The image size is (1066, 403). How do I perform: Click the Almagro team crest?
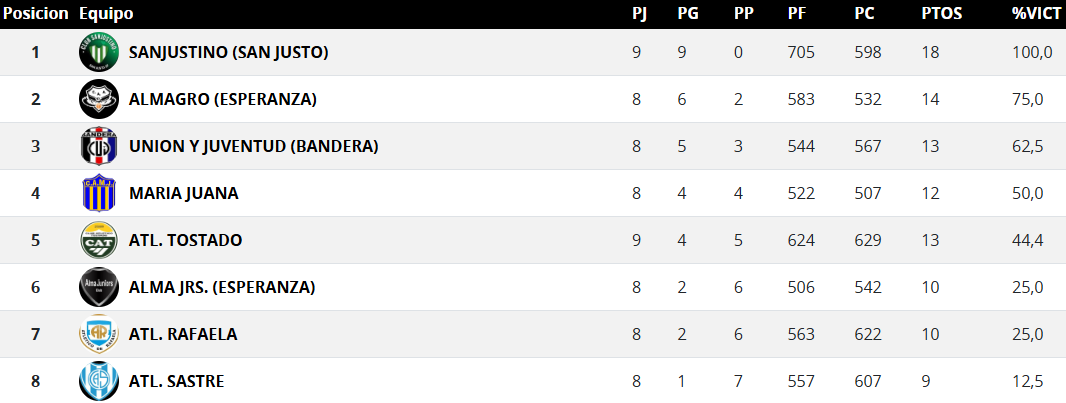99,99
